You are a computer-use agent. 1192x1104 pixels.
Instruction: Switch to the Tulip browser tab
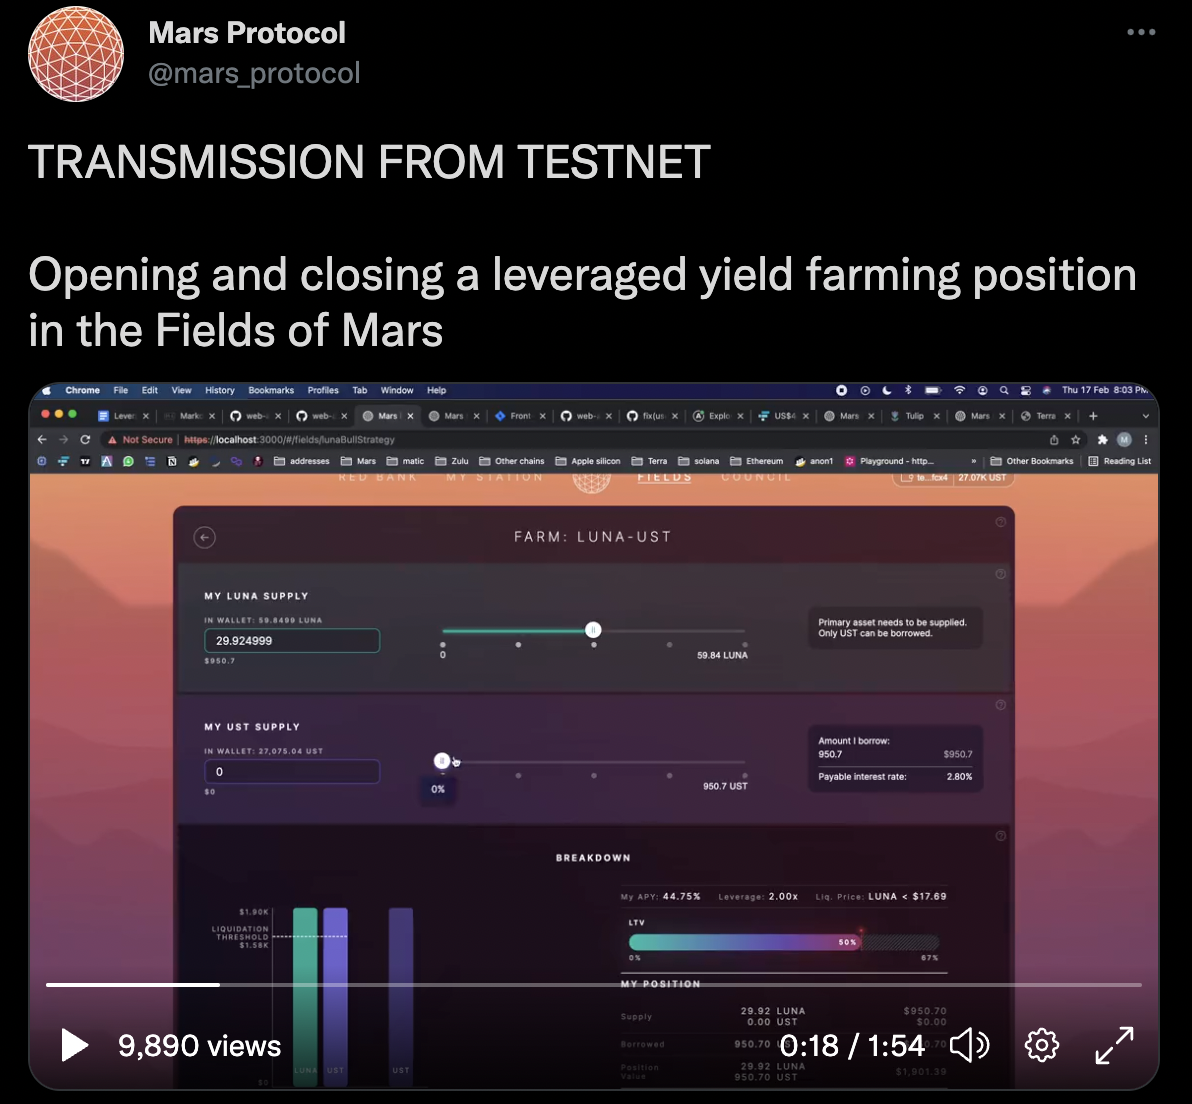[x=915, y=416]
